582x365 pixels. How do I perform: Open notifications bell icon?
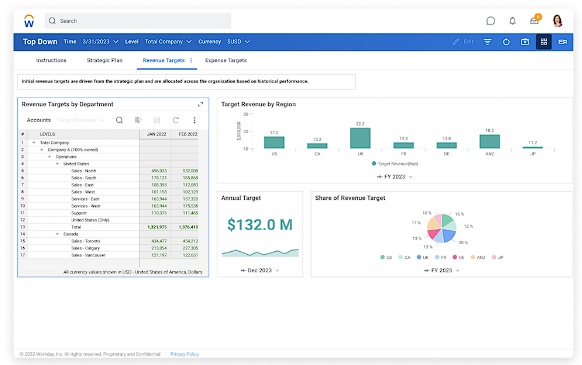tap(512, 21)
